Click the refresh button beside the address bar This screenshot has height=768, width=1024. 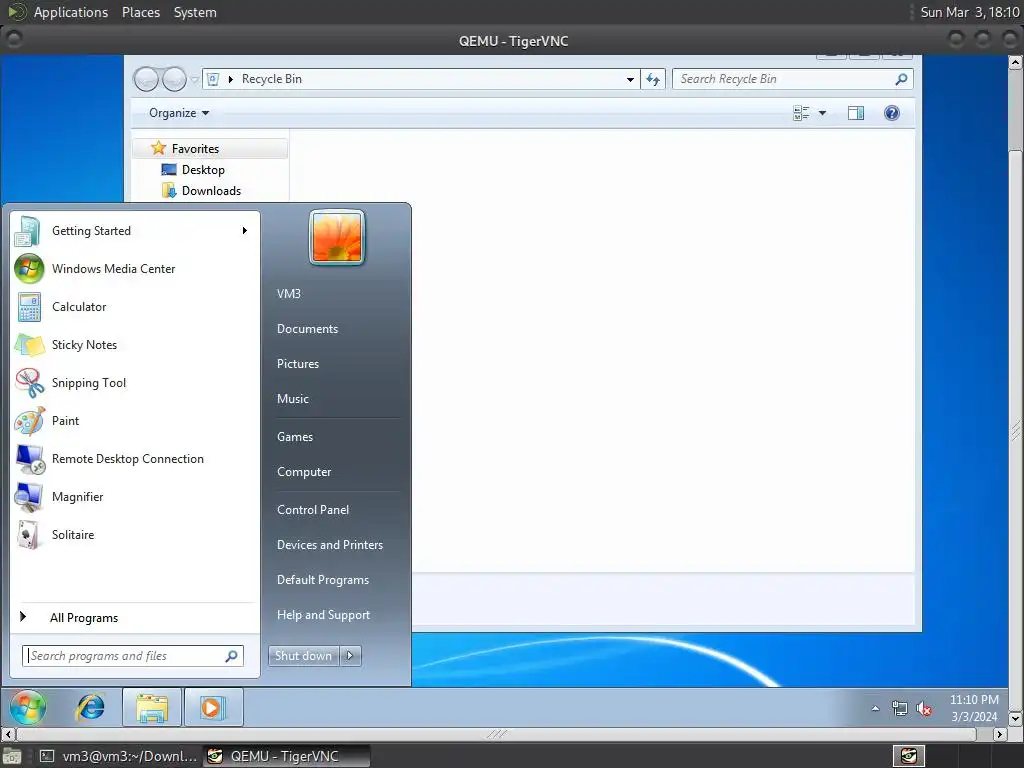[x=653, y=79]
